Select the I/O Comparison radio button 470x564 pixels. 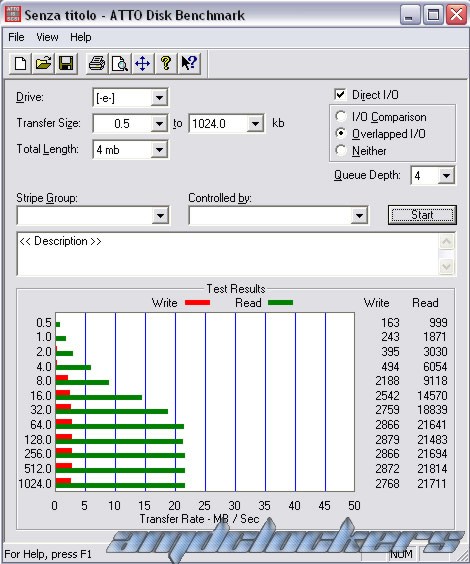click(x=341, y=116)
